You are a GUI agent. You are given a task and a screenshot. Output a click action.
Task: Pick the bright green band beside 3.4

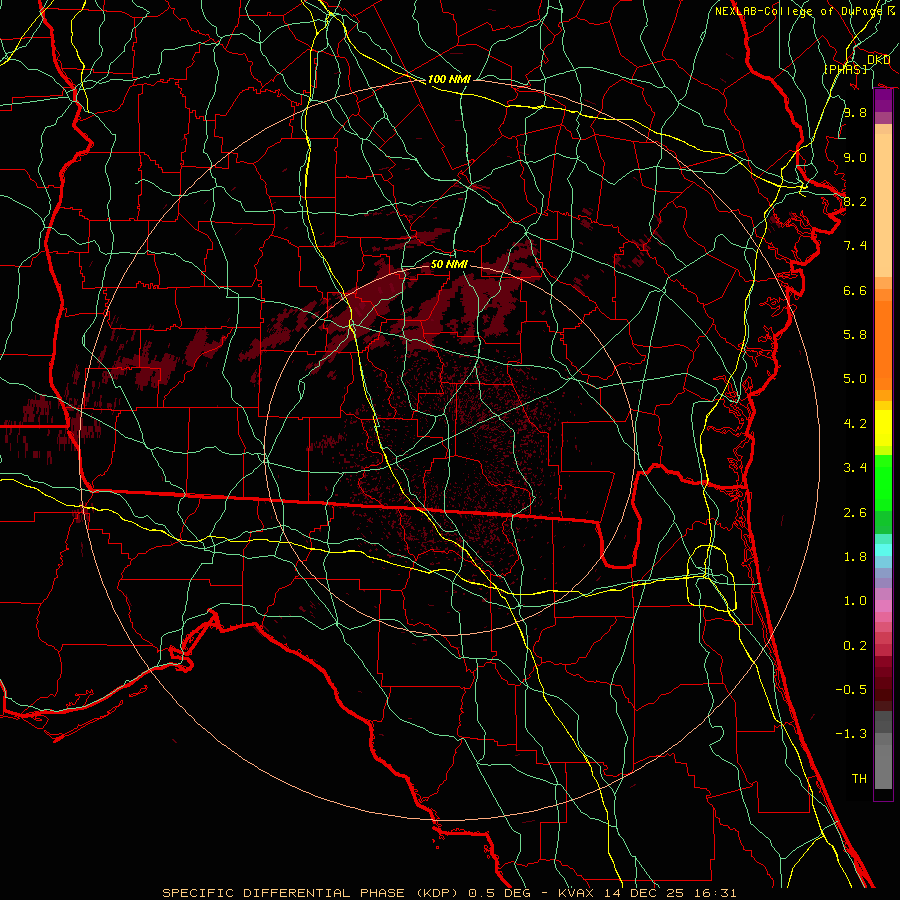[883, 483]
